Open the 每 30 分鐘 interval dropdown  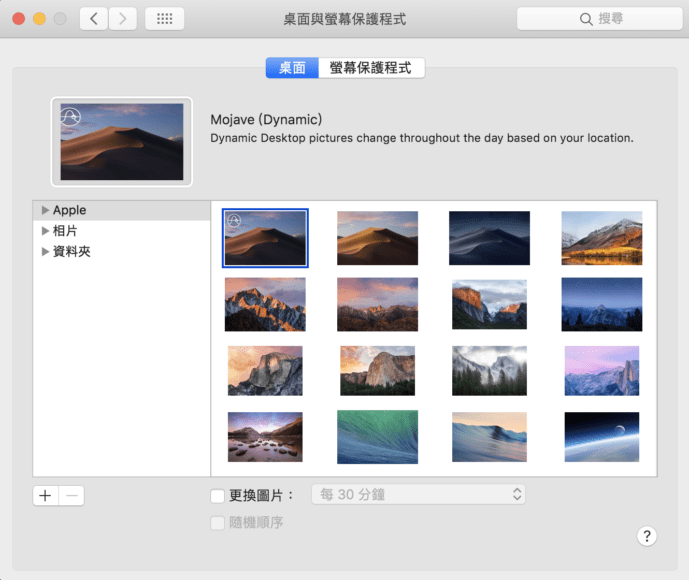(418, 494)
